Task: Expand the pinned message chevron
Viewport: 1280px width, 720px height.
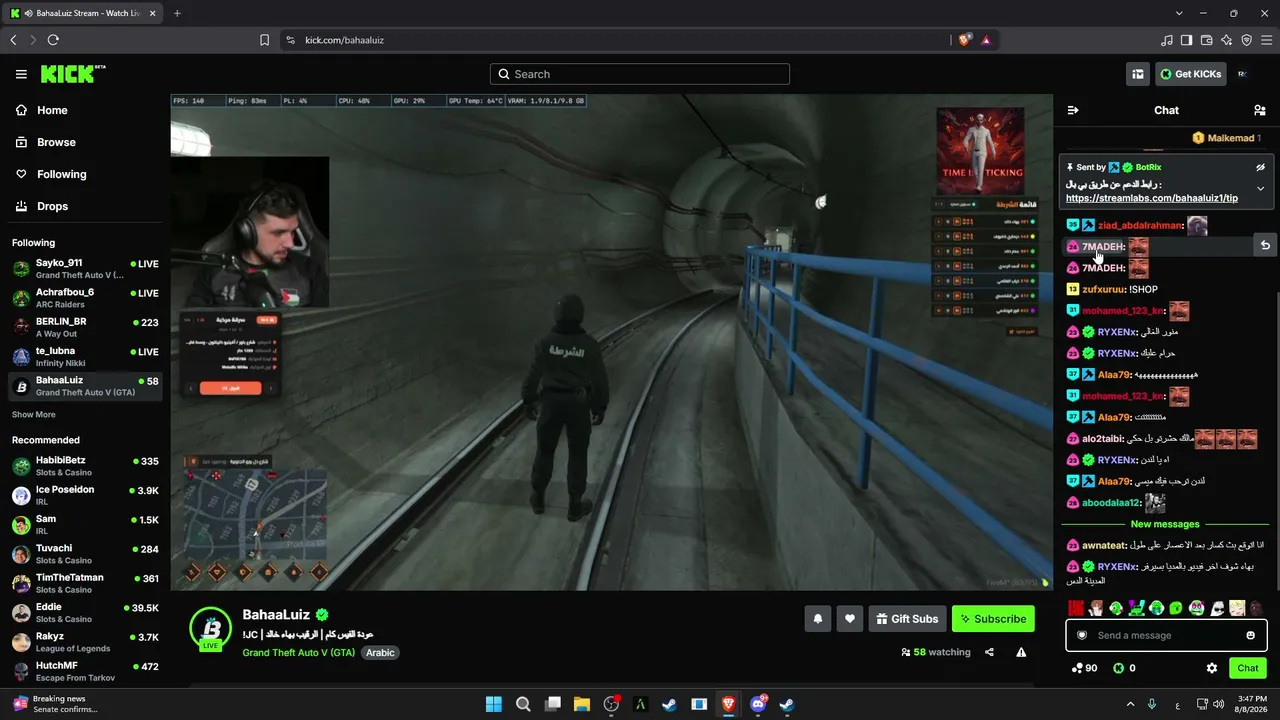Action: (1260, 188)
